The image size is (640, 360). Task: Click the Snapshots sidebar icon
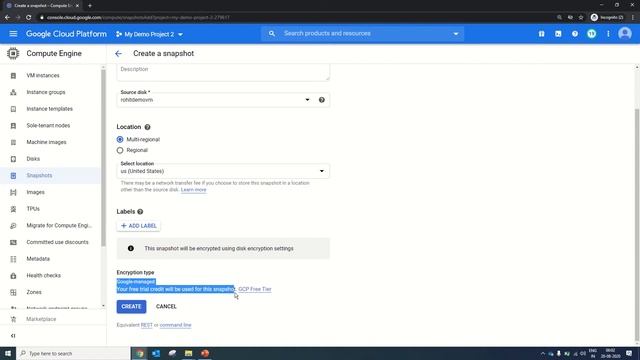point(13,176)
